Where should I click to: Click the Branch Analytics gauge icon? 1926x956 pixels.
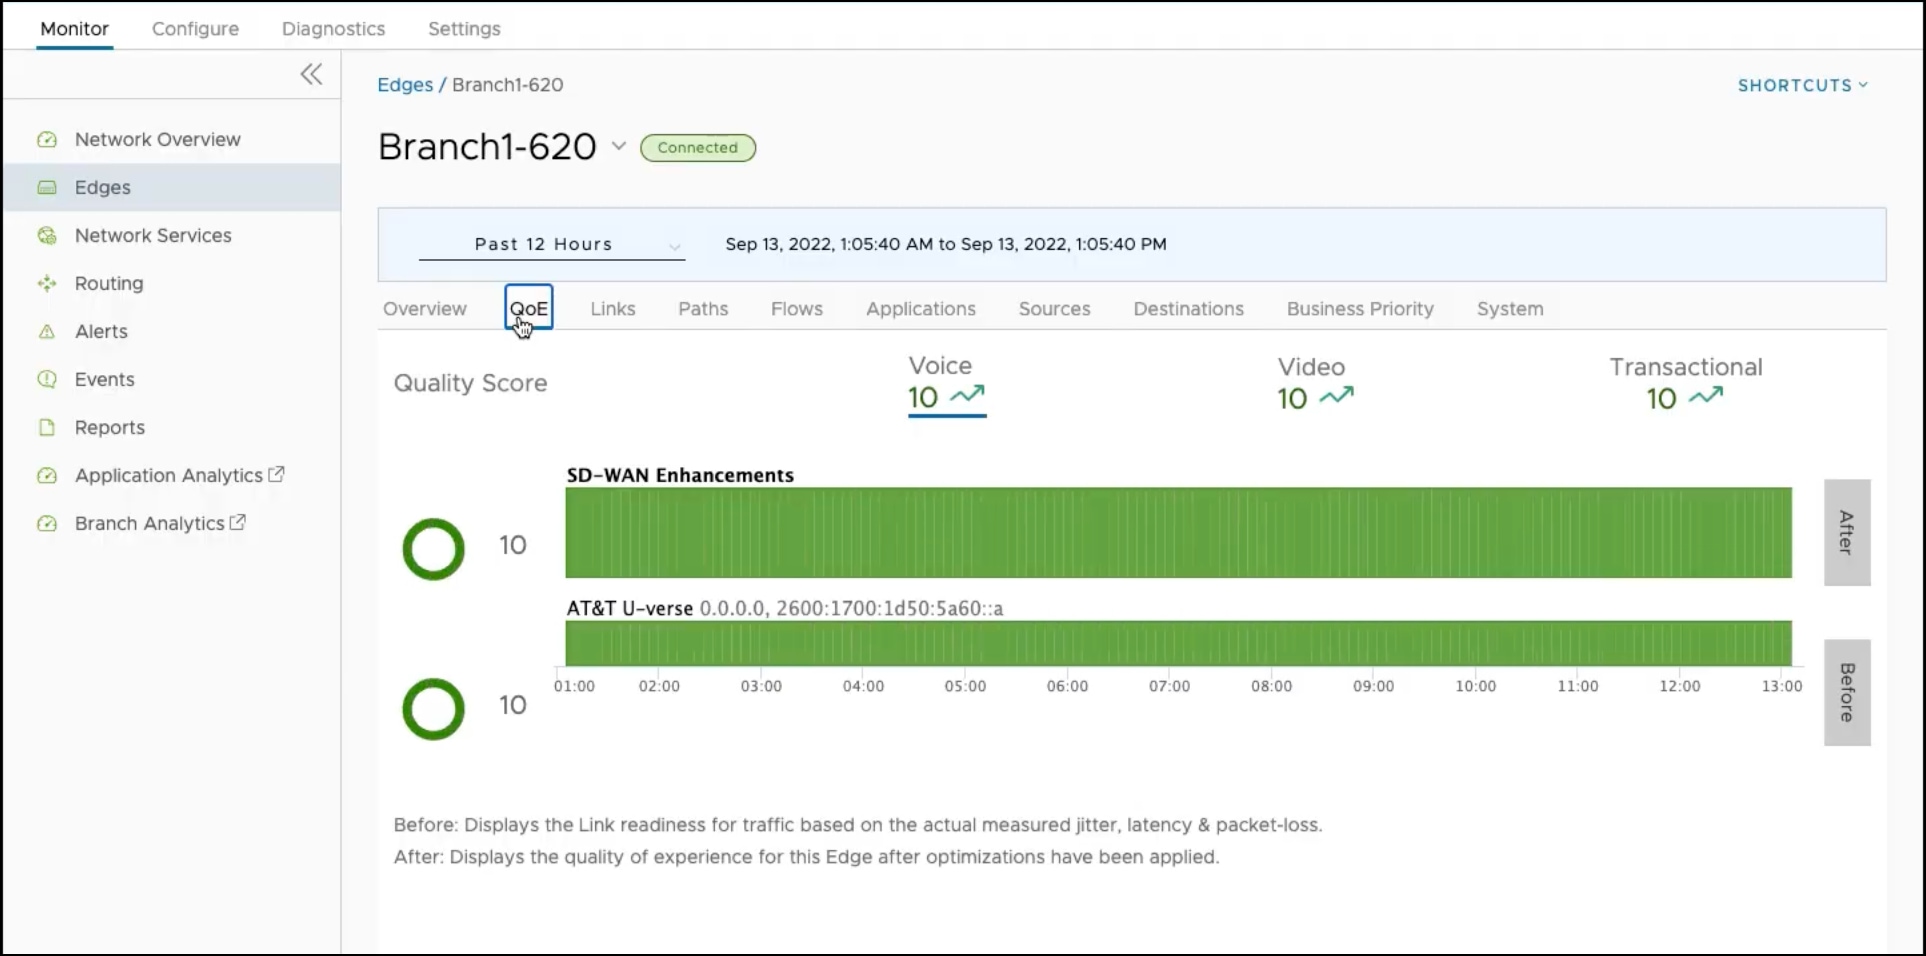47,524
